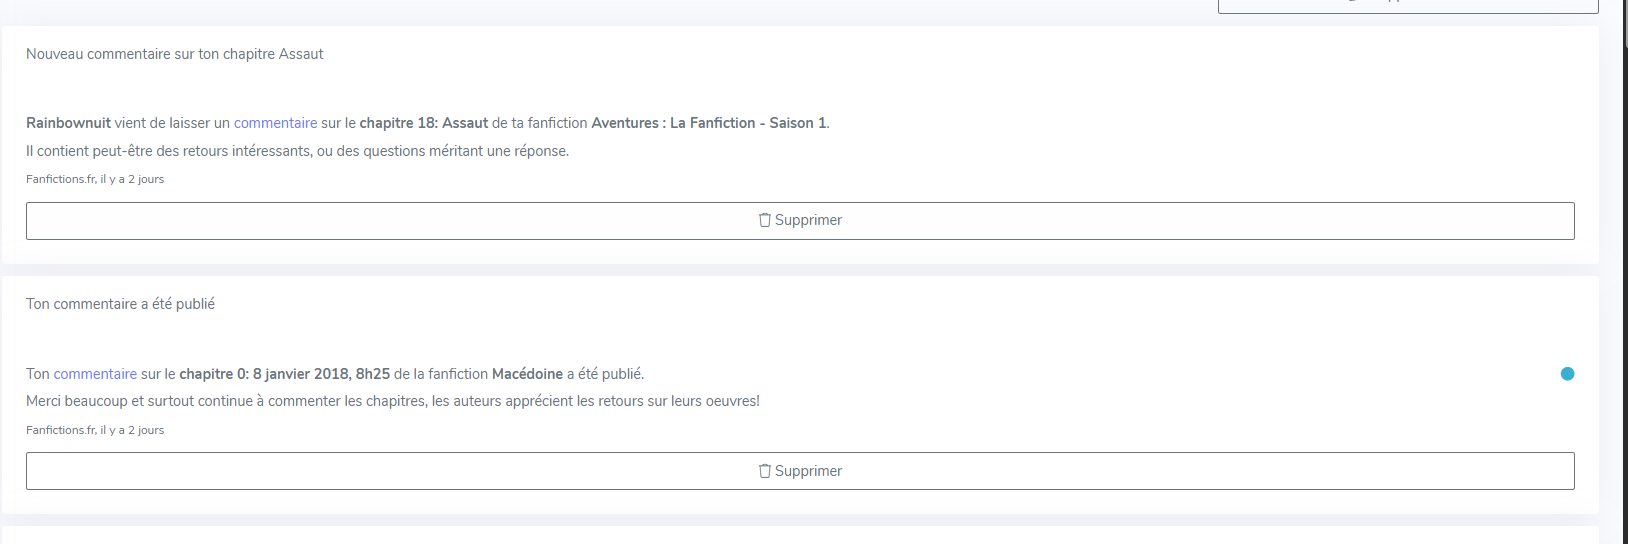Click the sentence starting with Il contient peut-être

tap(297, 151)
